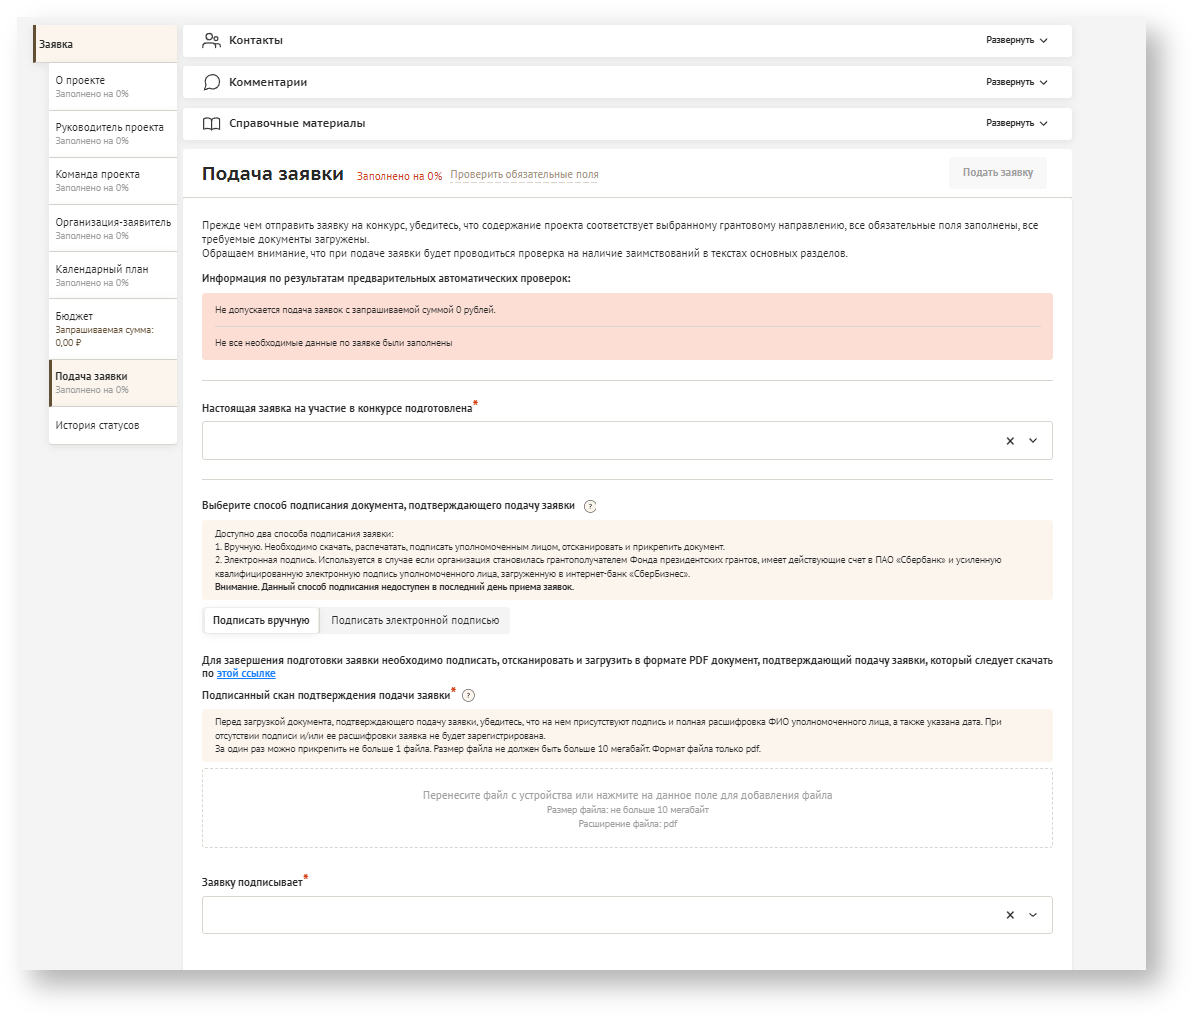Click the Справочные материалы book icon

[x=211, y=124]
